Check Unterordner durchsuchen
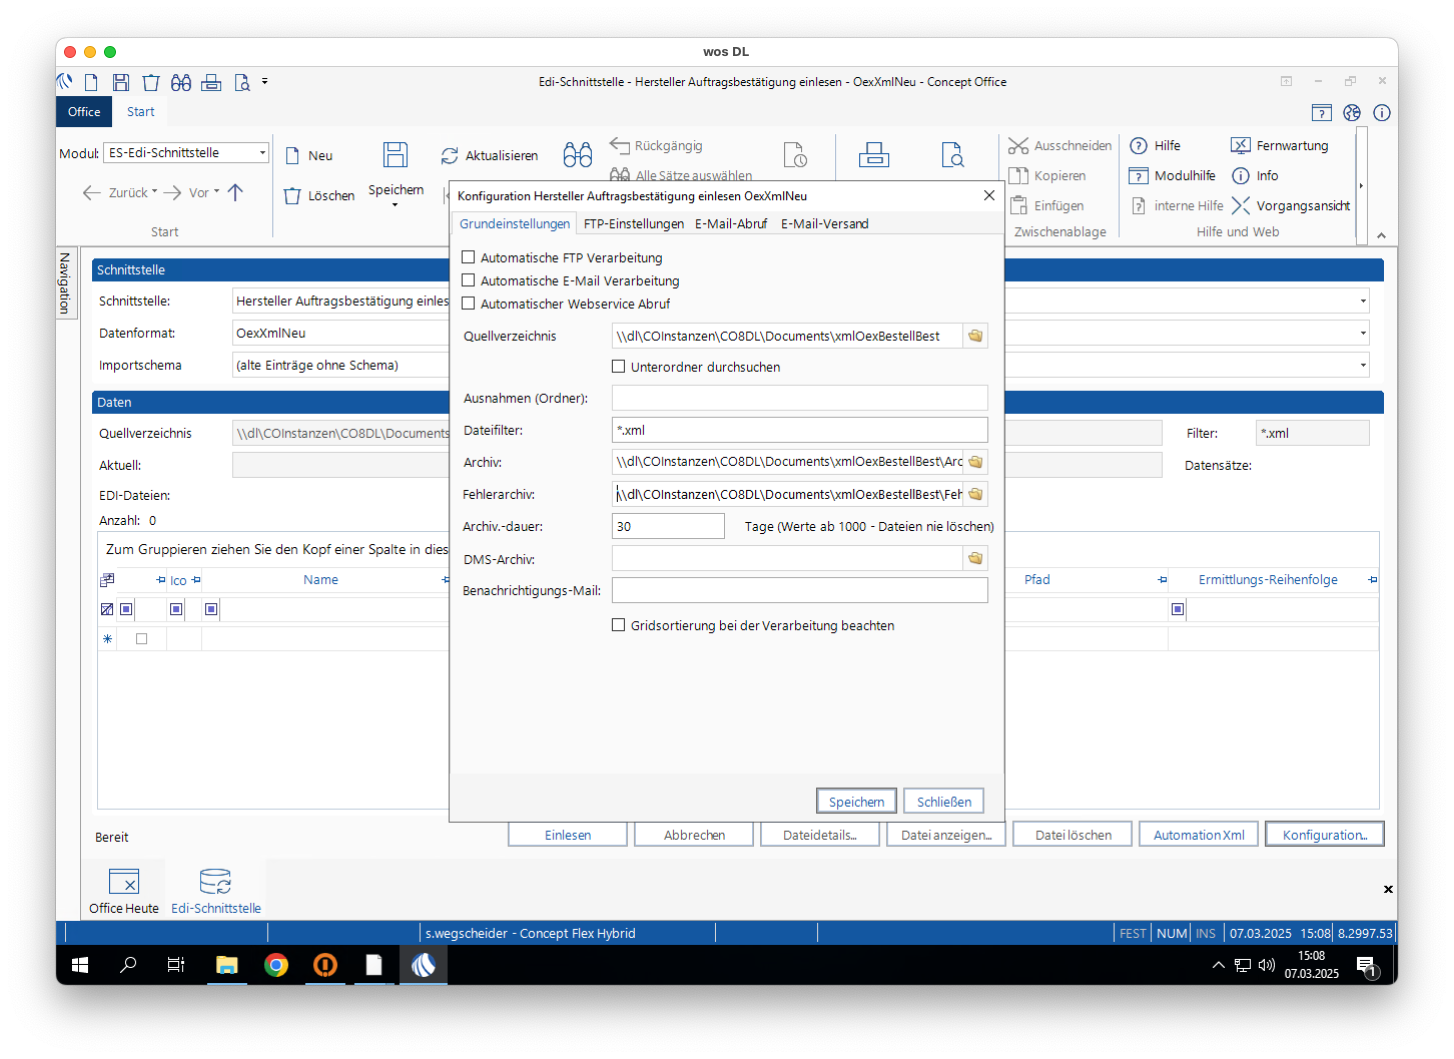1454x1059 pixels. 618,366
